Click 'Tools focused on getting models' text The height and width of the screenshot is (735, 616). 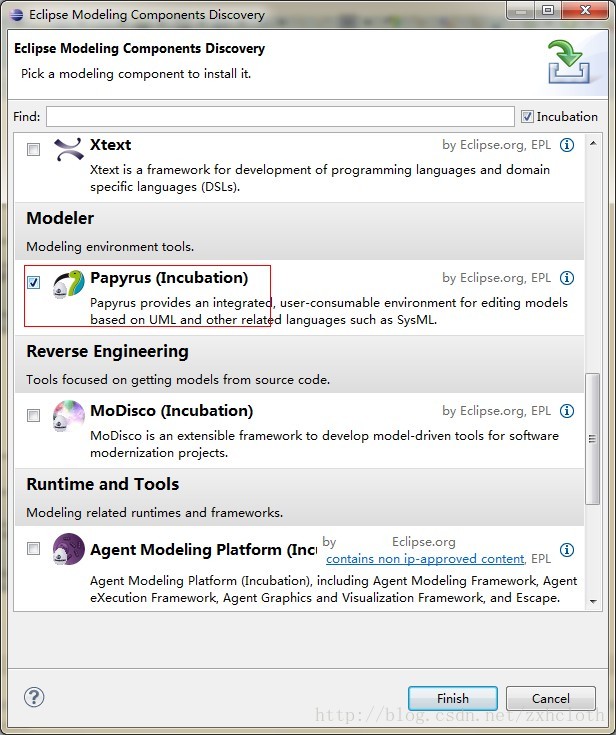pyautogui.click(x=178, y=380)
